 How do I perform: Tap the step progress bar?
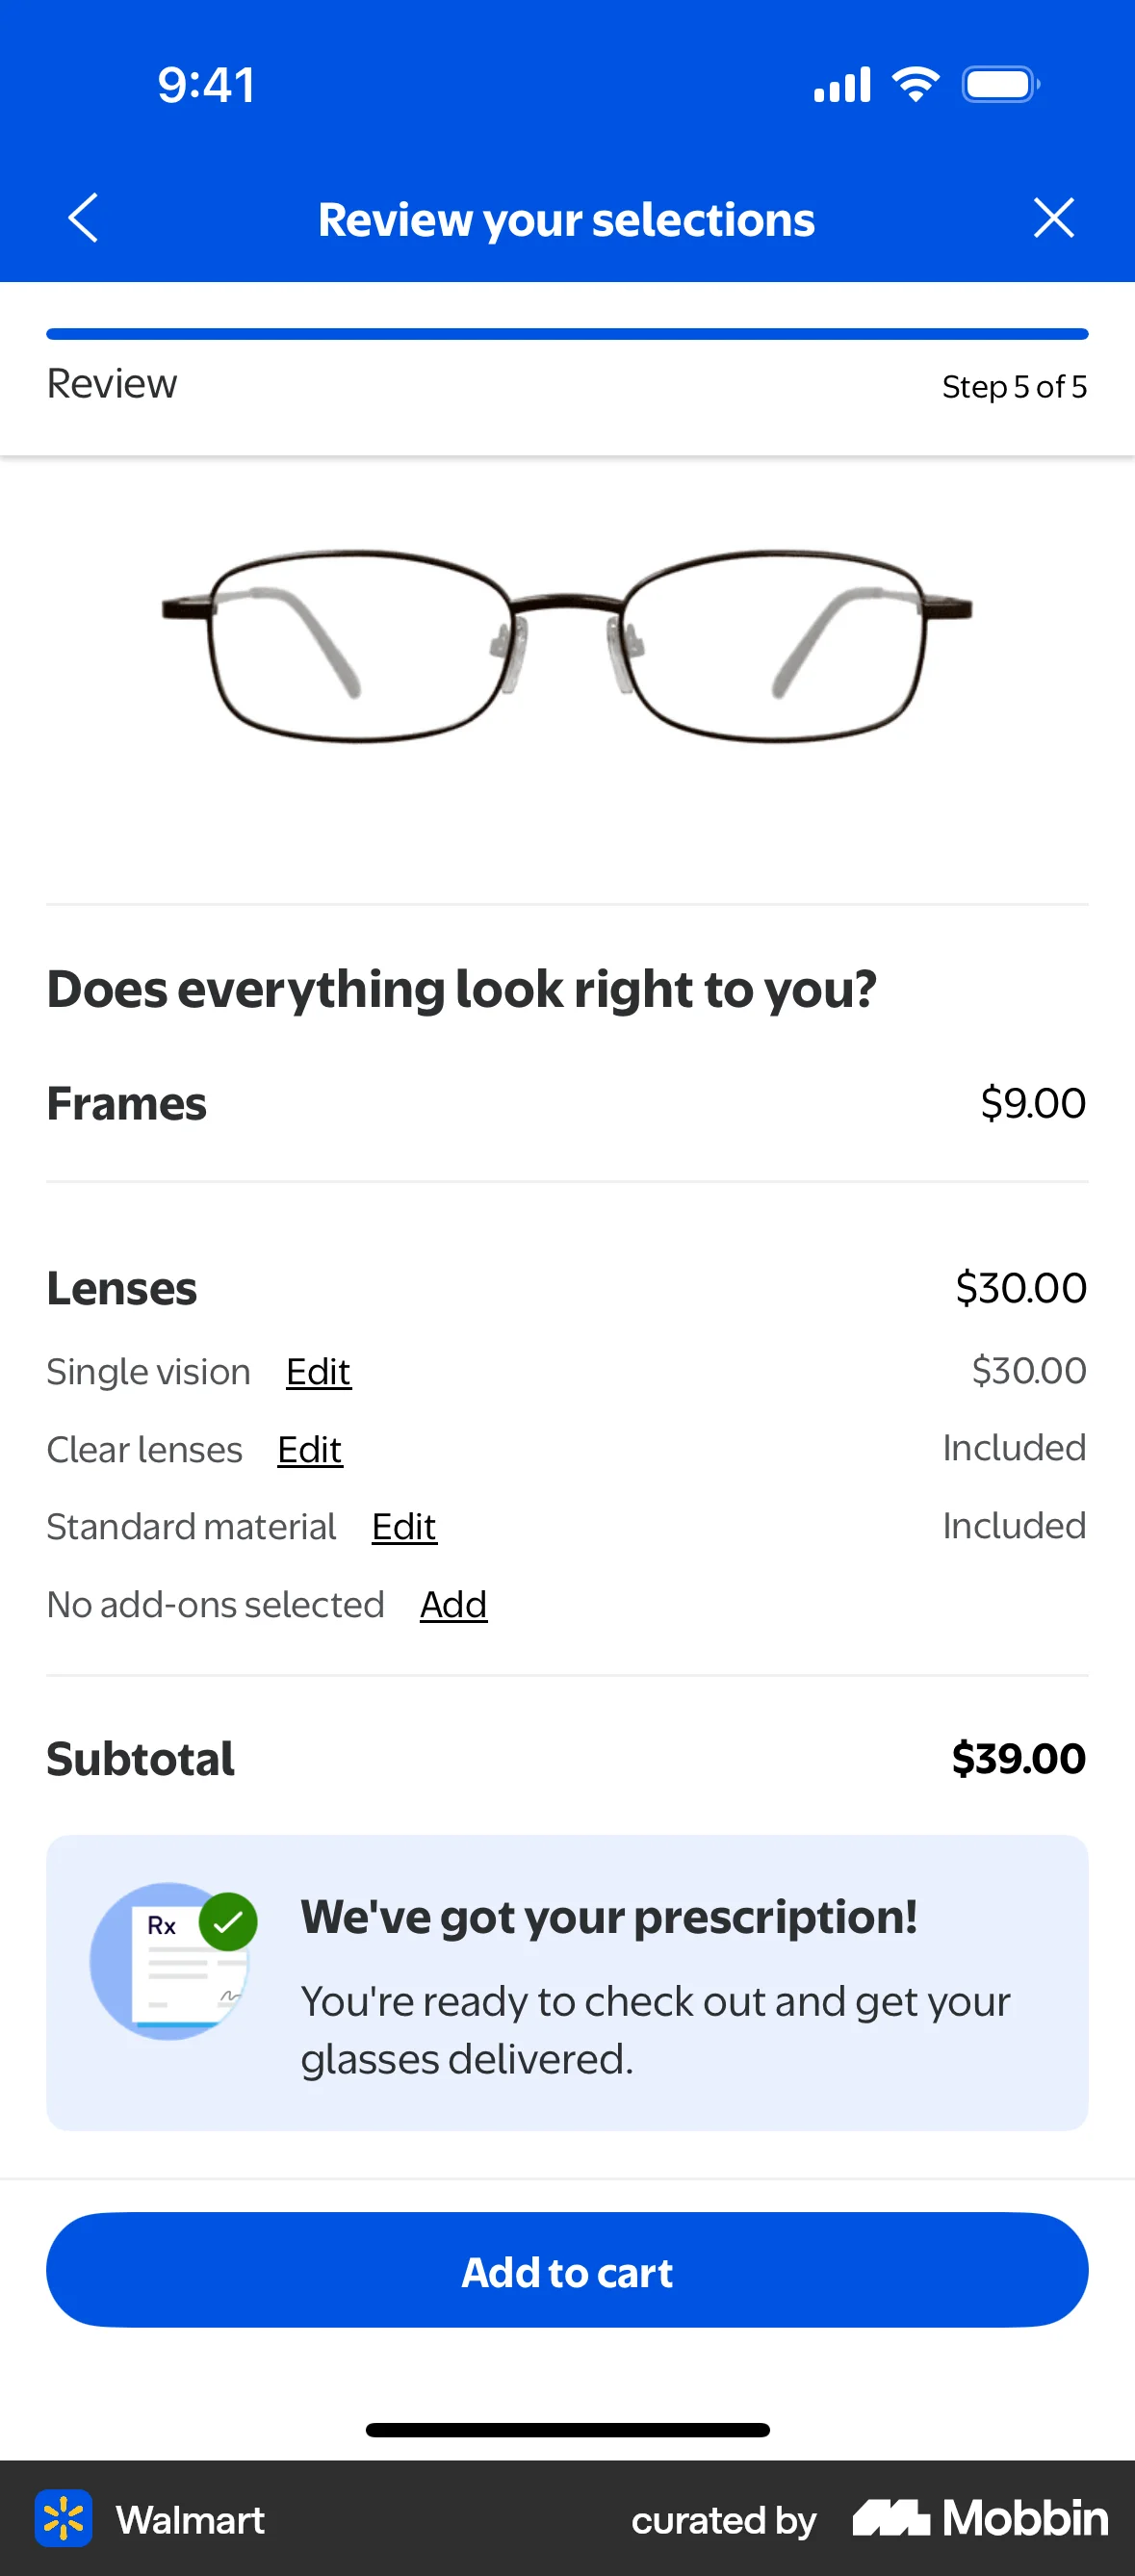coord(567,334)
